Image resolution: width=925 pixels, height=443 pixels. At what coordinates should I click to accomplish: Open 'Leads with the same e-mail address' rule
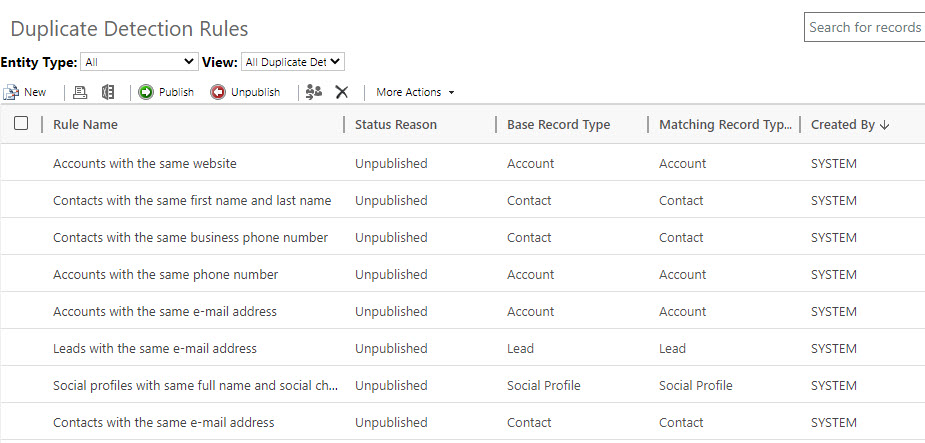[154, 348]
